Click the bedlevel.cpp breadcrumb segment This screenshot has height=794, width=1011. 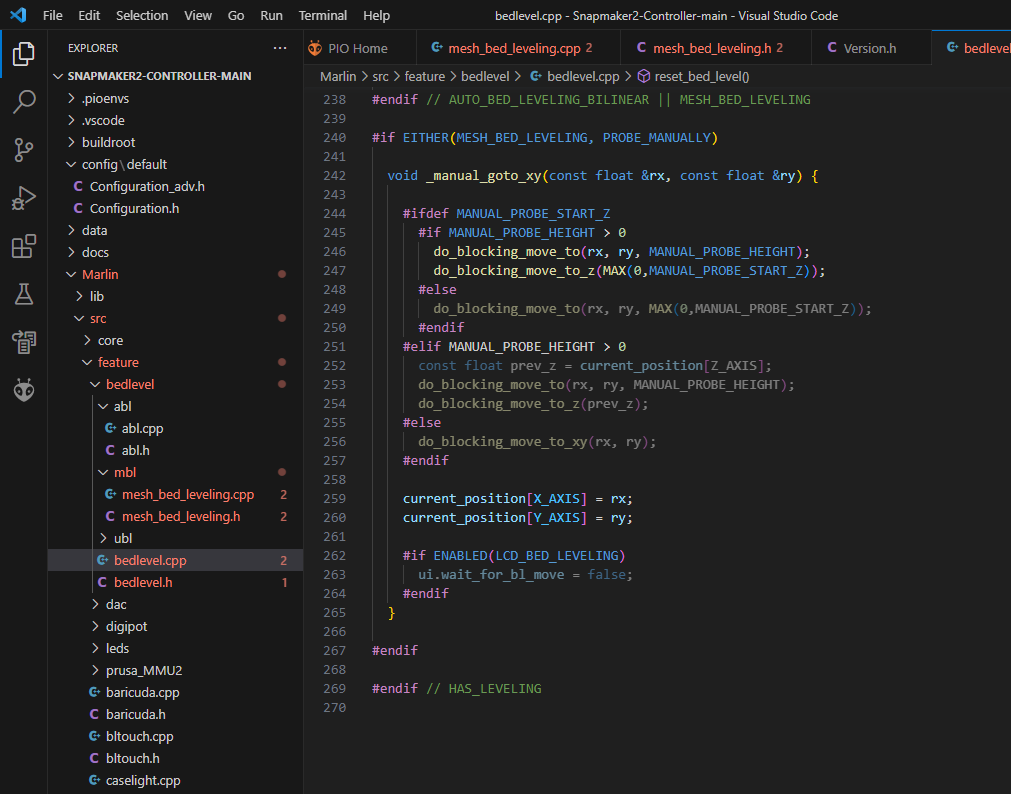[x=583, y=76]
